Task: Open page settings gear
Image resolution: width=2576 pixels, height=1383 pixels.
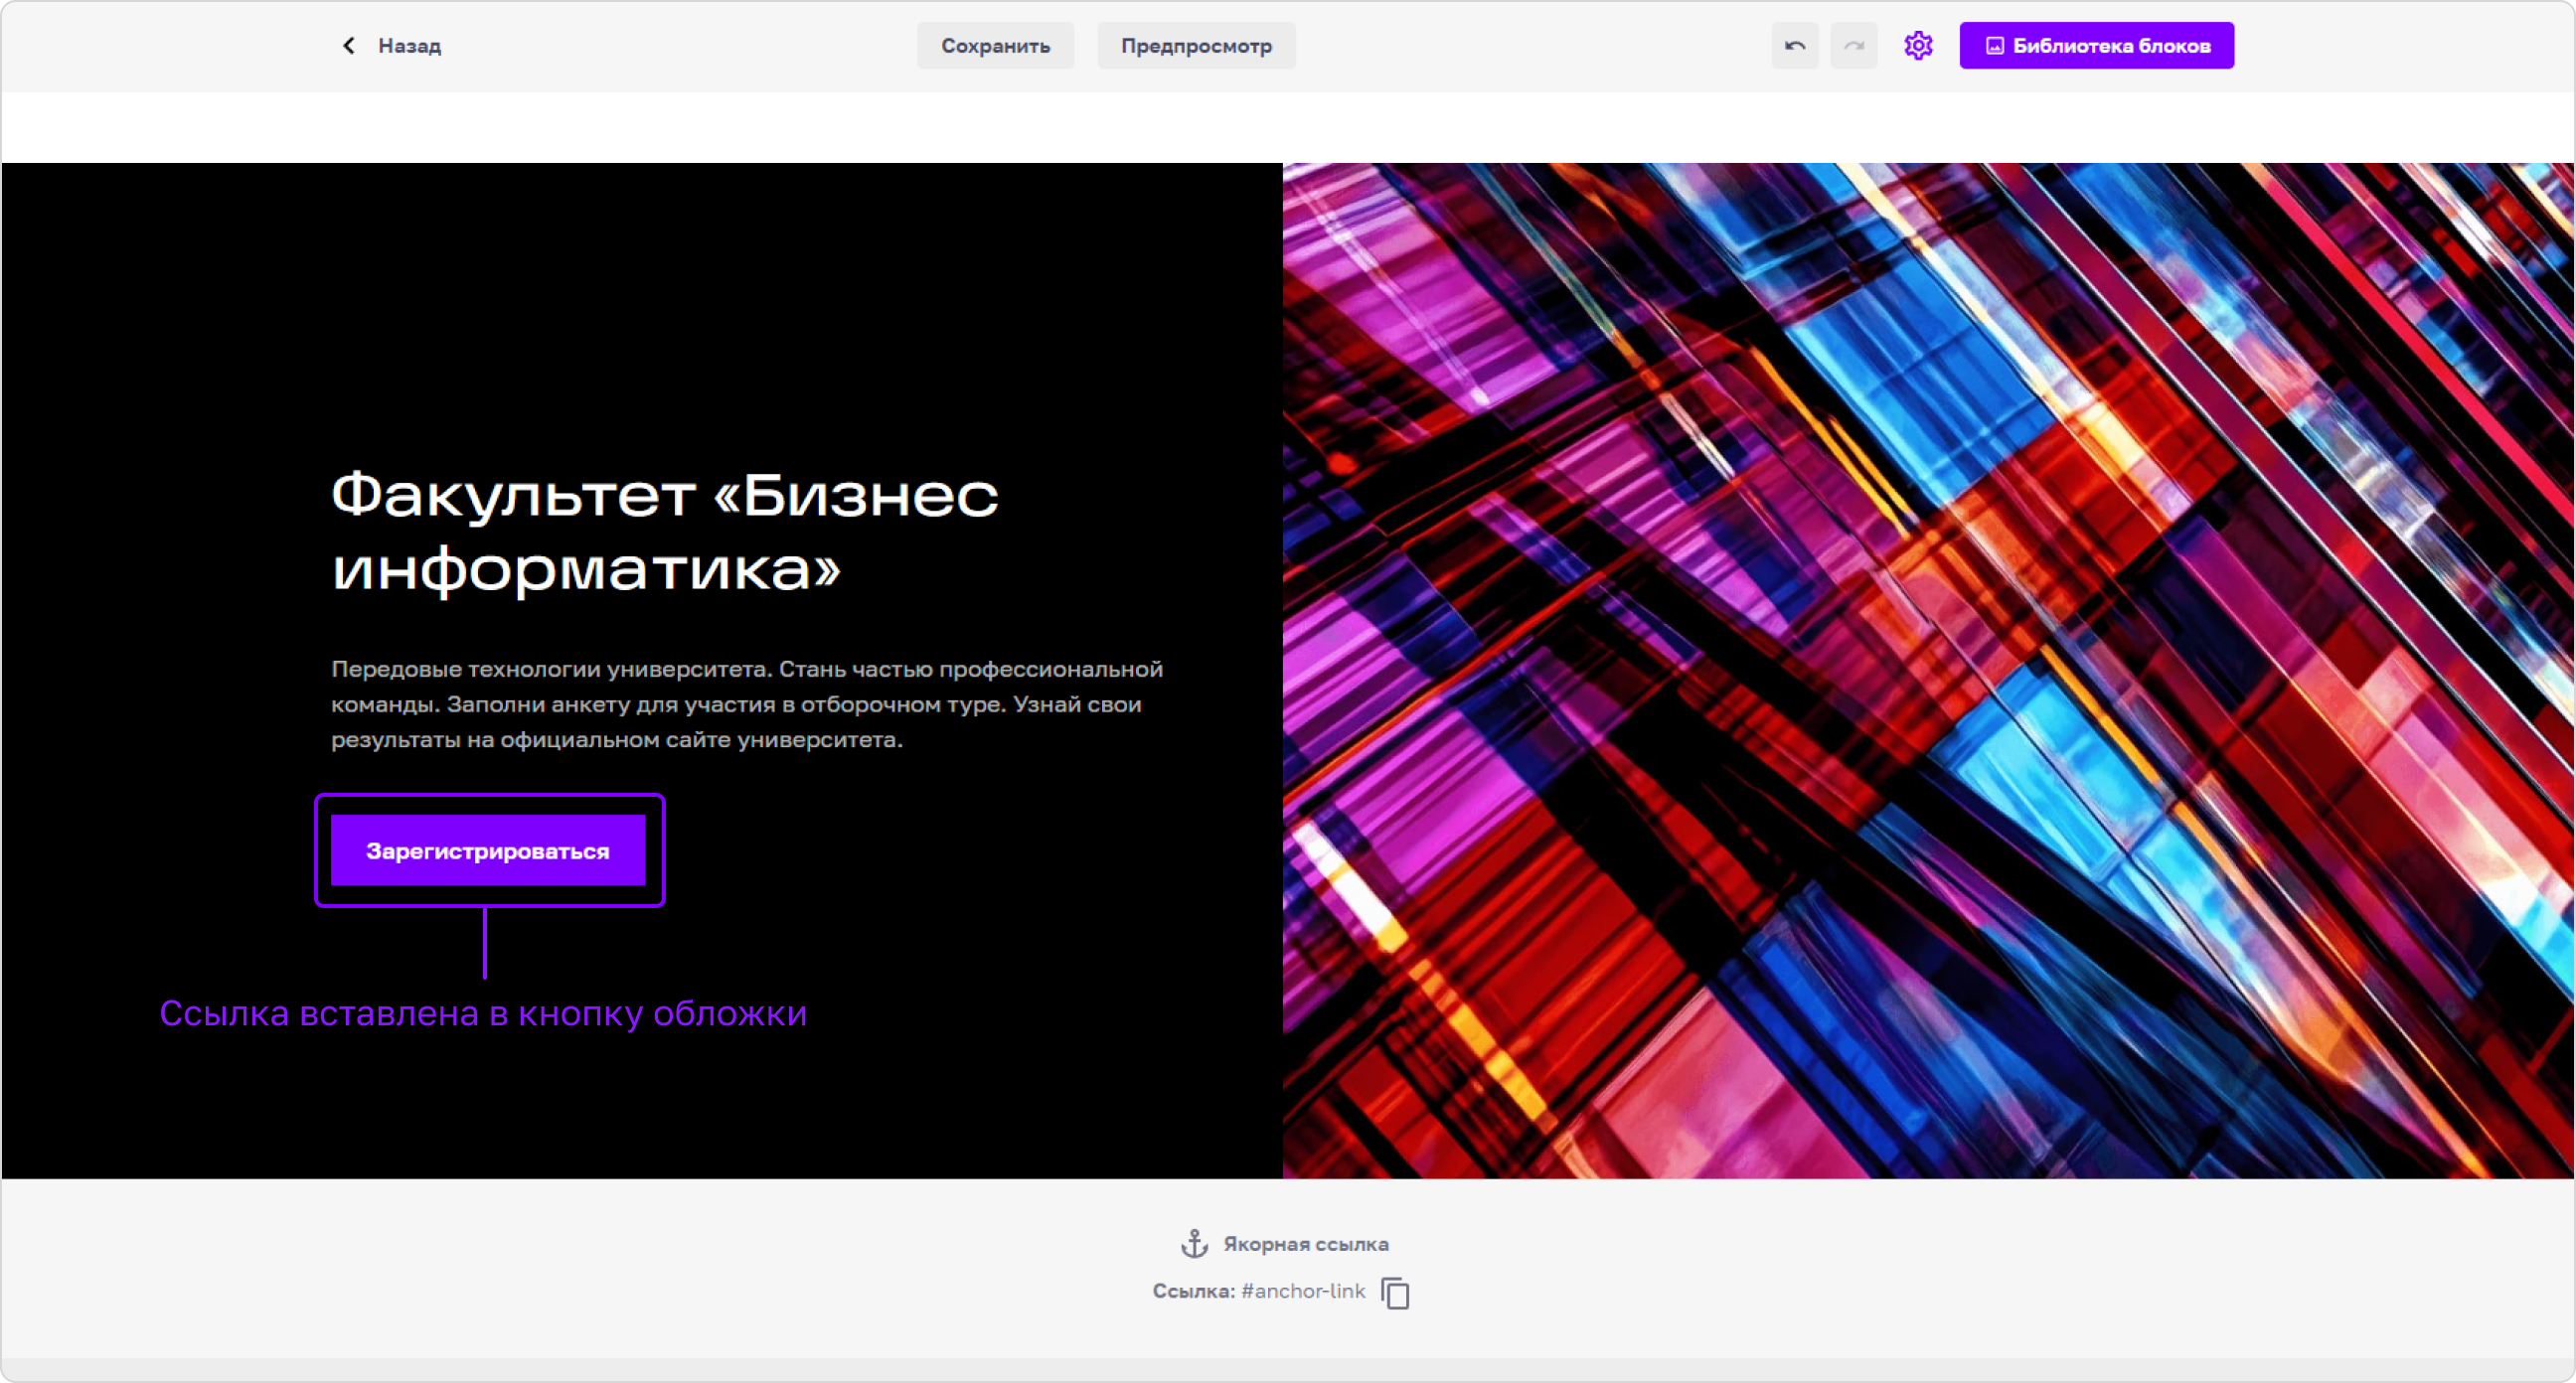Action: tap(1918, 46)
